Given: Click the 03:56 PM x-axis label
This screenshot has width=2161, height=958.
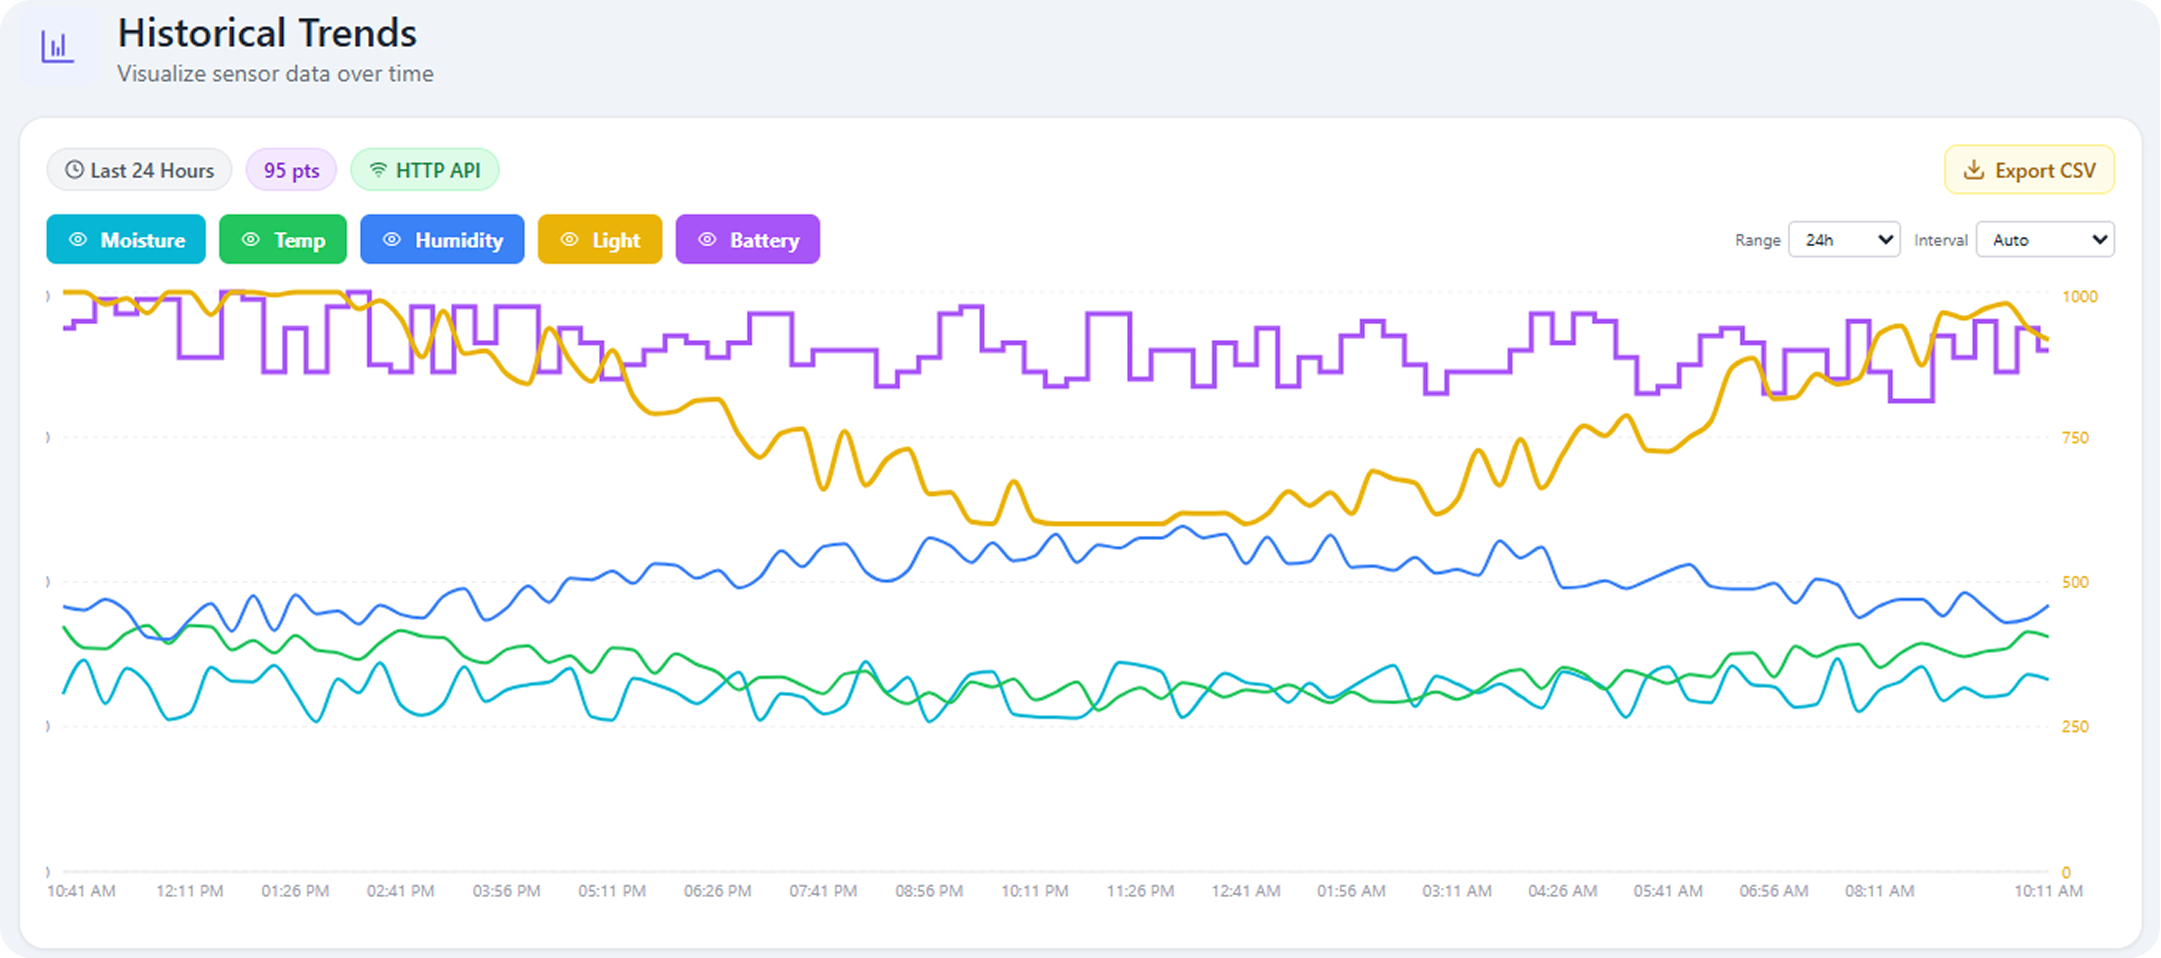Looking at the screenshot, I should point(506,891).
